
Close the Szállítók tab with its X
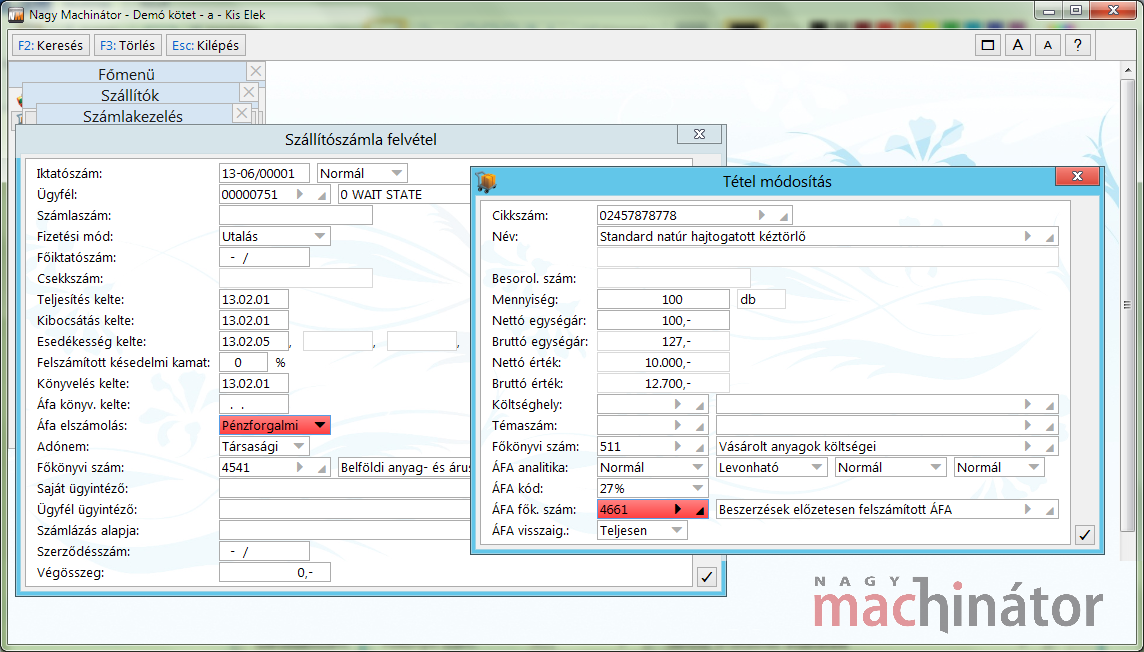[248, 92]
